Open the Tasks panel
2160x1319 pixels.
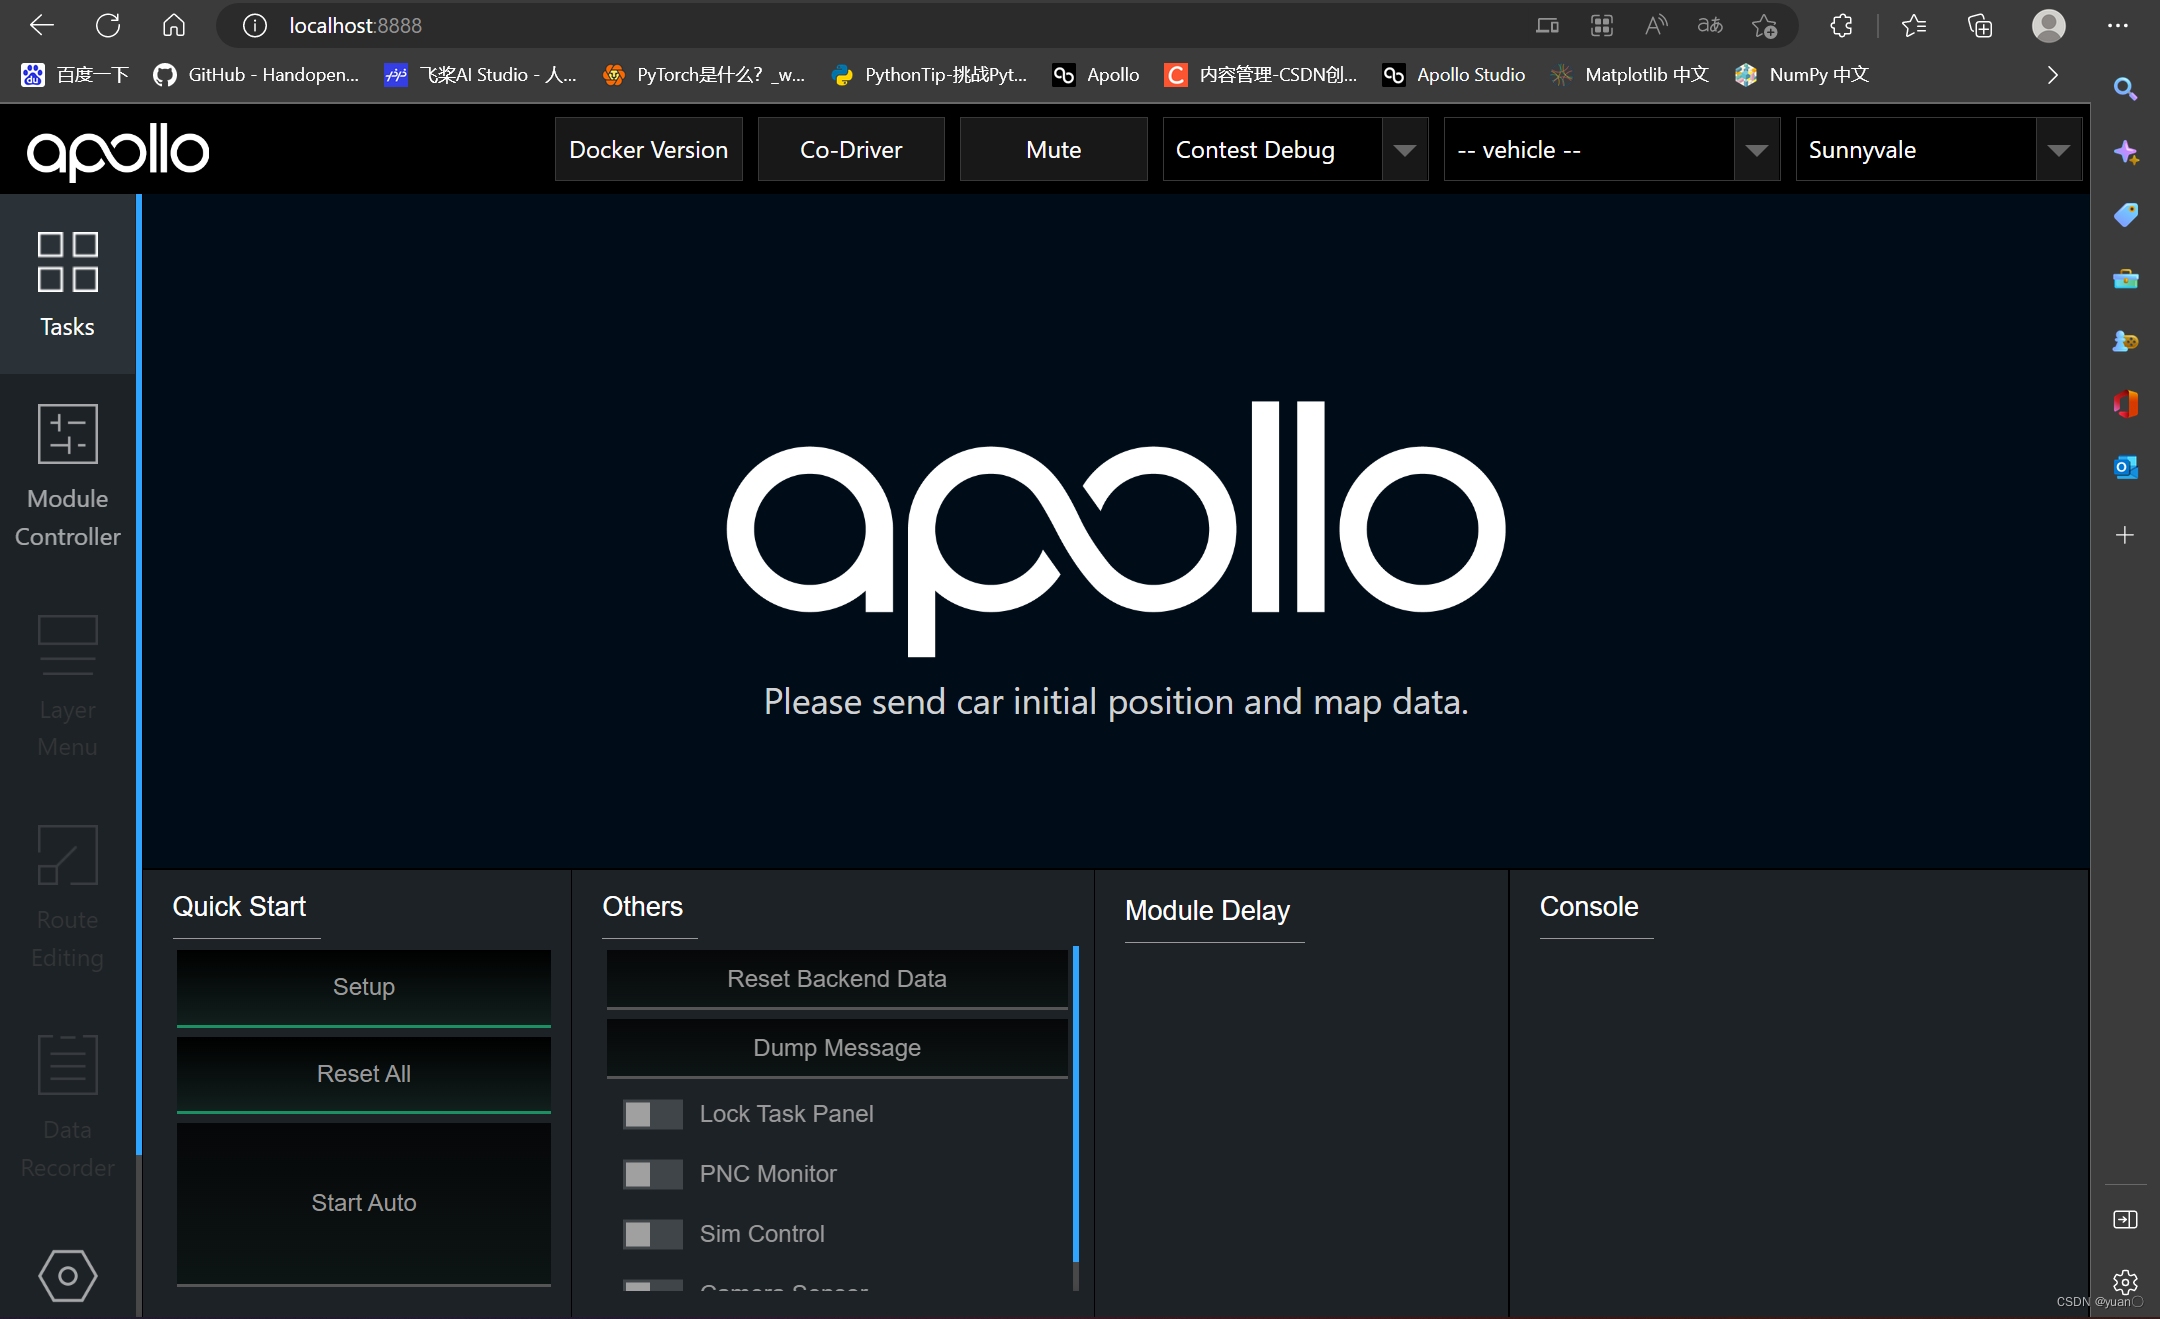click(67, 285)
